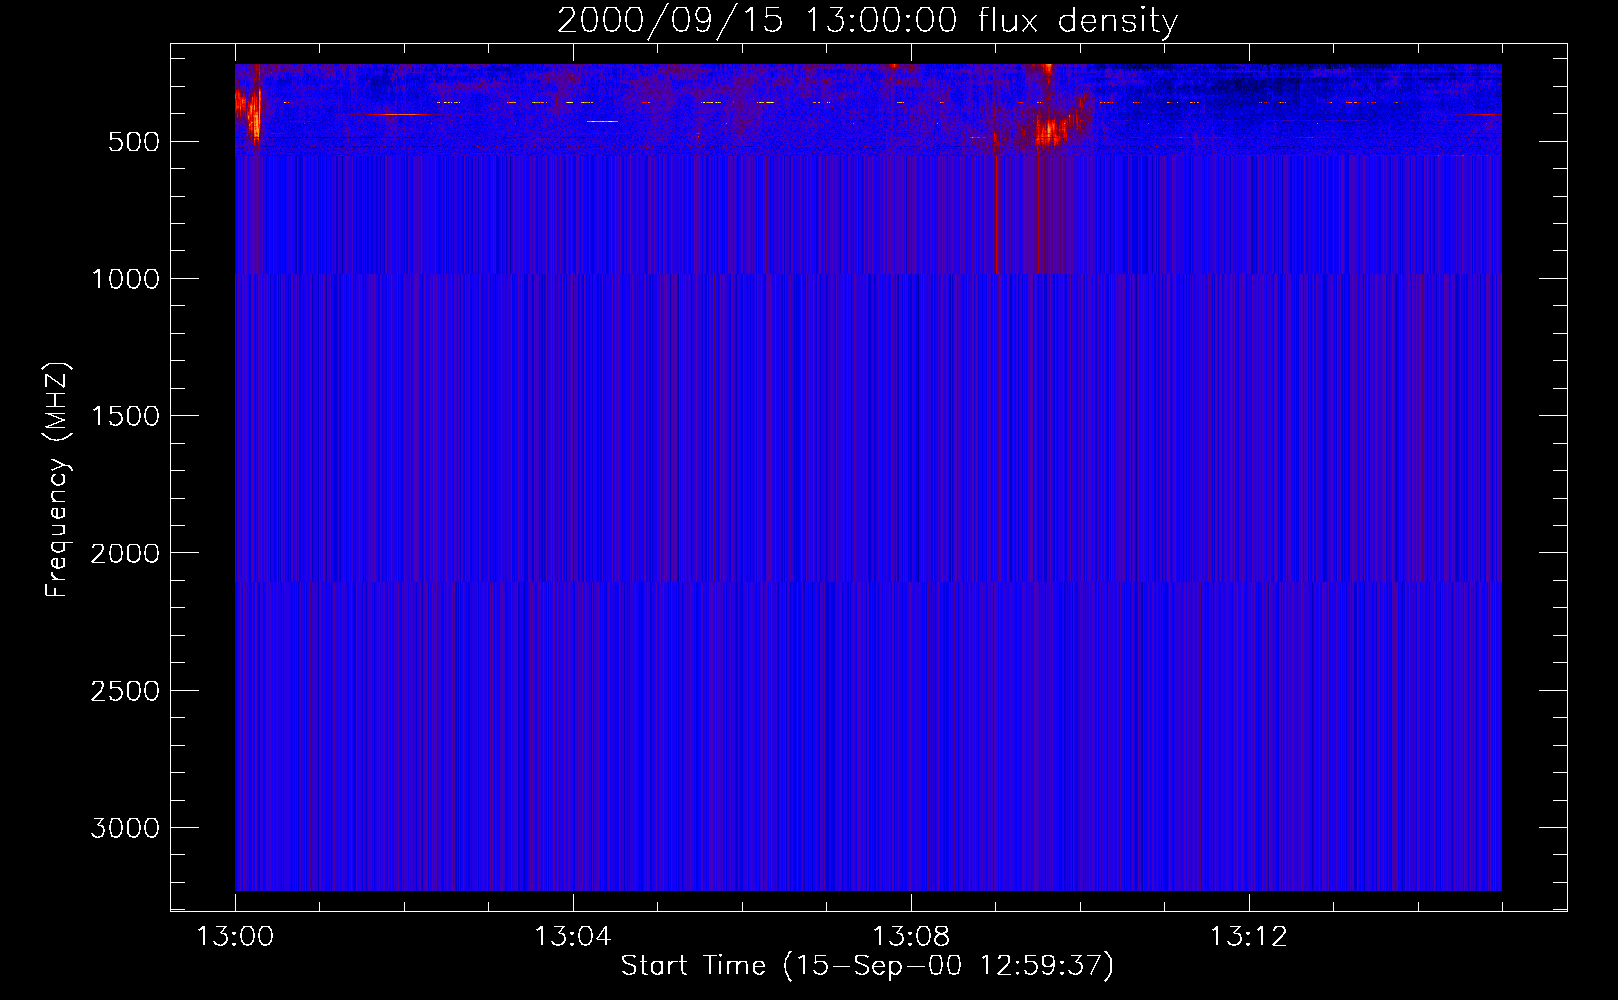Click the 2000 frequency tick label

pos(125,553)
